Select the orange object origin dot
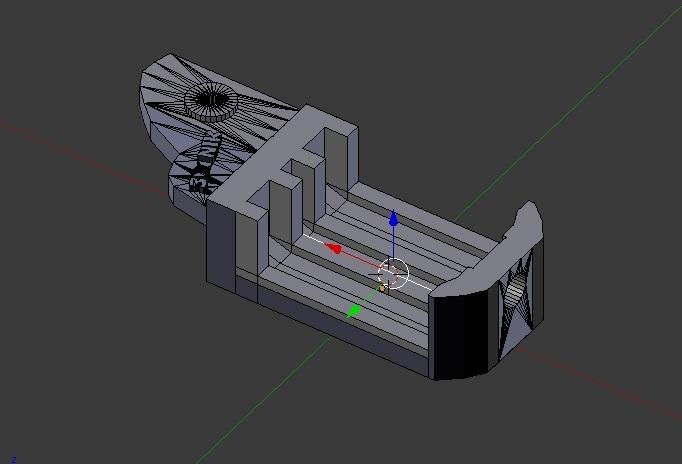Image resolution: width=682 pixels, height=464 pixels. tap(382, 288)
